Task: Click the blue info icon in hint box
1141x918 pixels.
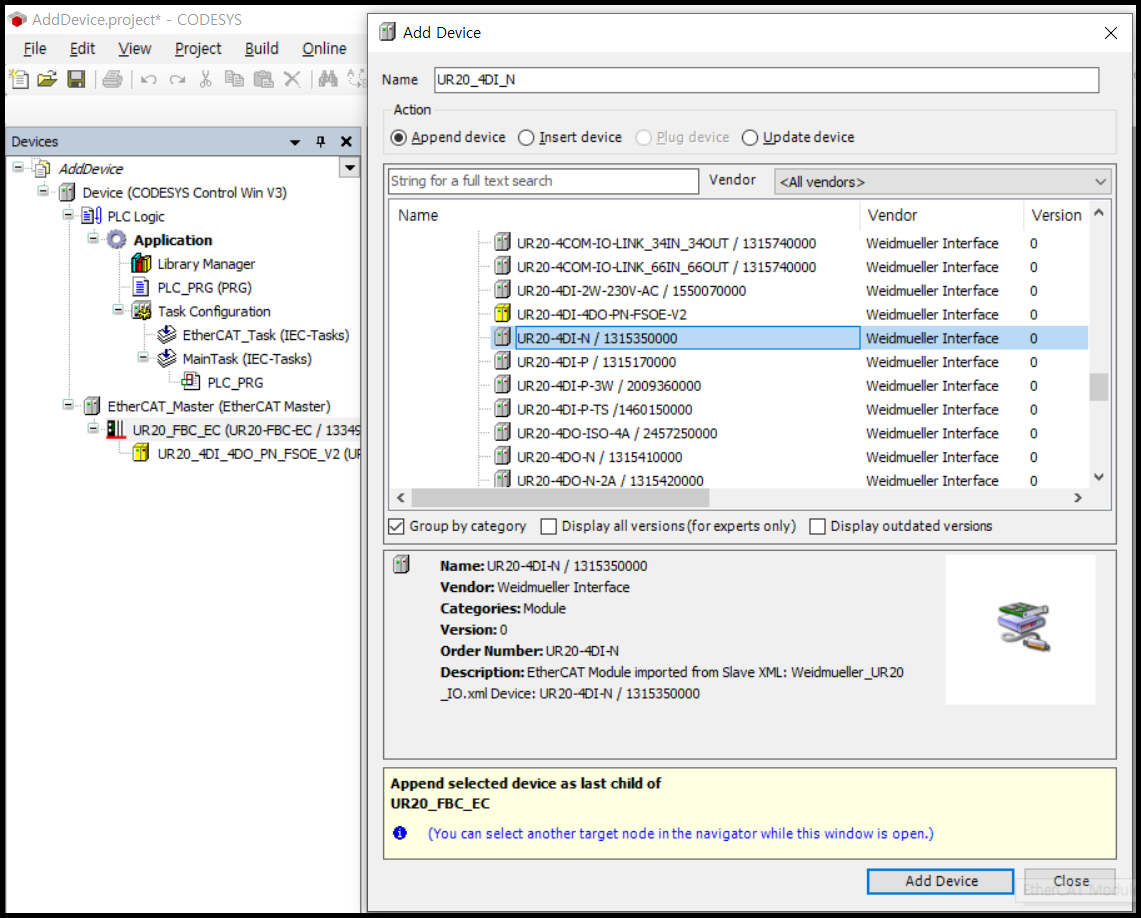Action: [400, 834]
